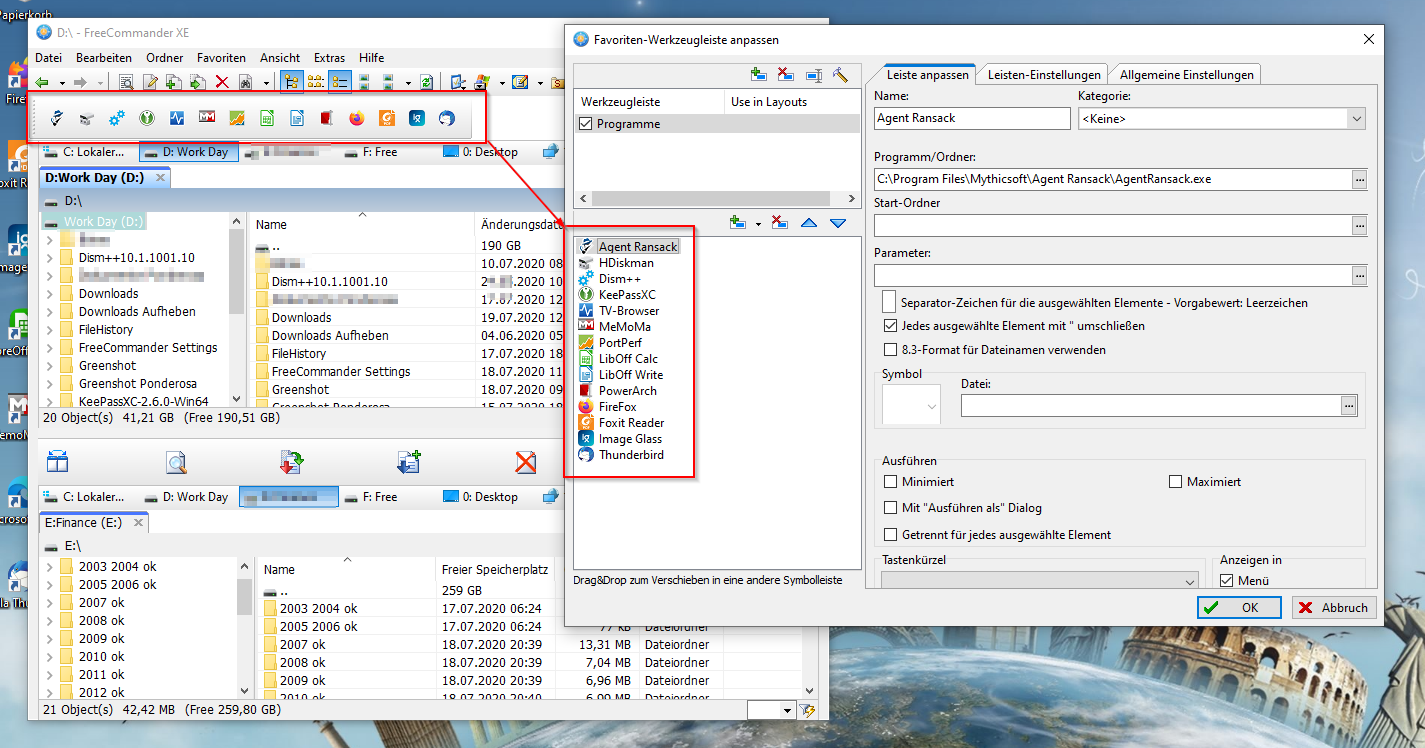Uncheck the Programme toolbar checkbox
The image size is (1425, 748).
pyautogui.click(x=586, y=124)
